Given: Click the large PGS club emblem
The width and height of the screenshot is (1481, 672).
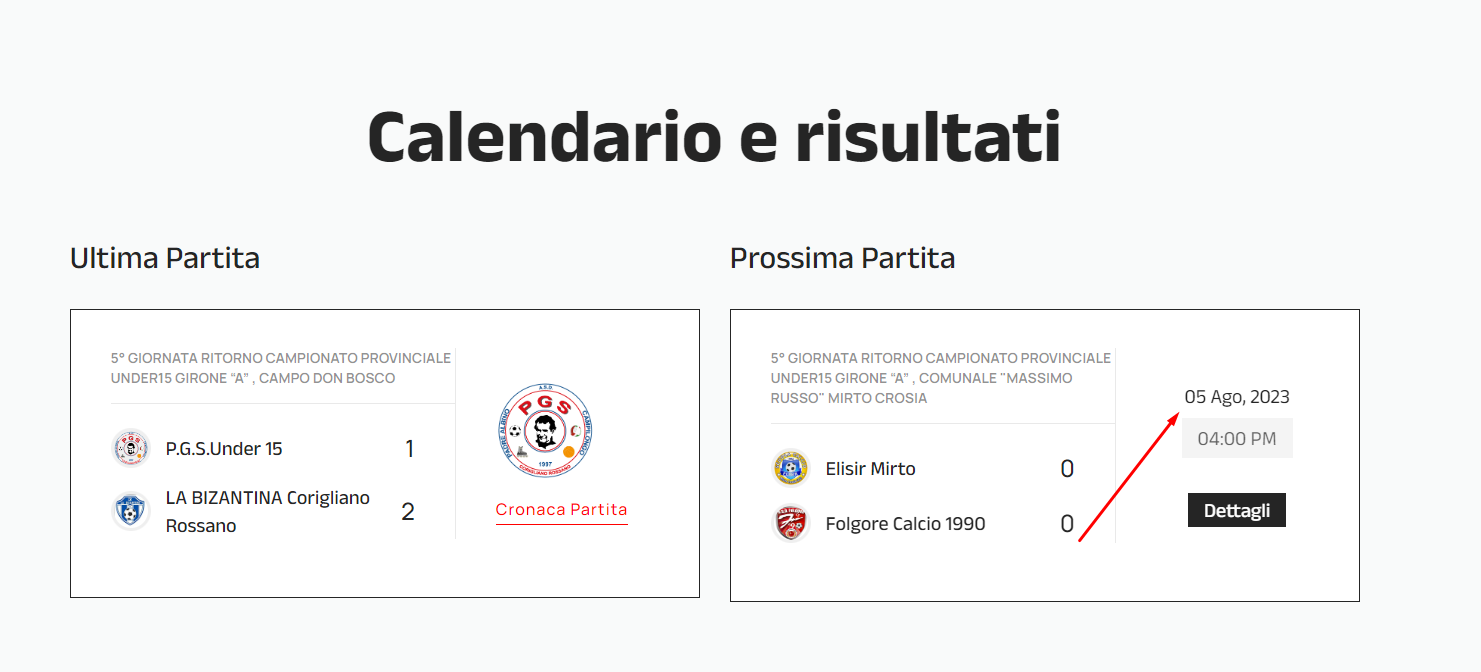Looking at the screenshot, I should point(541,431).
